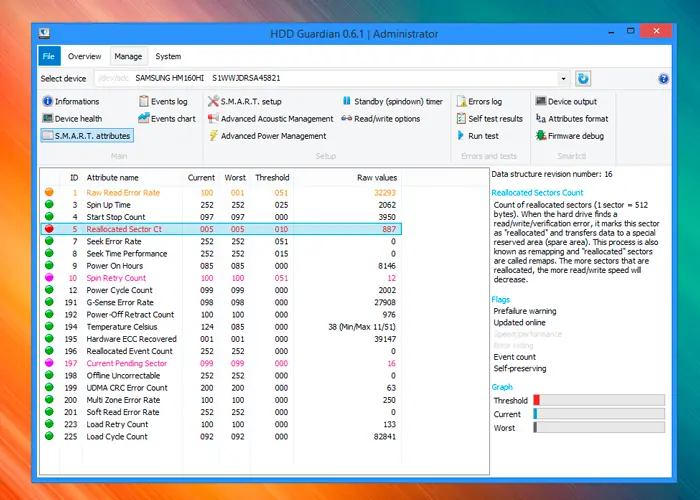Switch to the Overview tab

click(84, 56)
